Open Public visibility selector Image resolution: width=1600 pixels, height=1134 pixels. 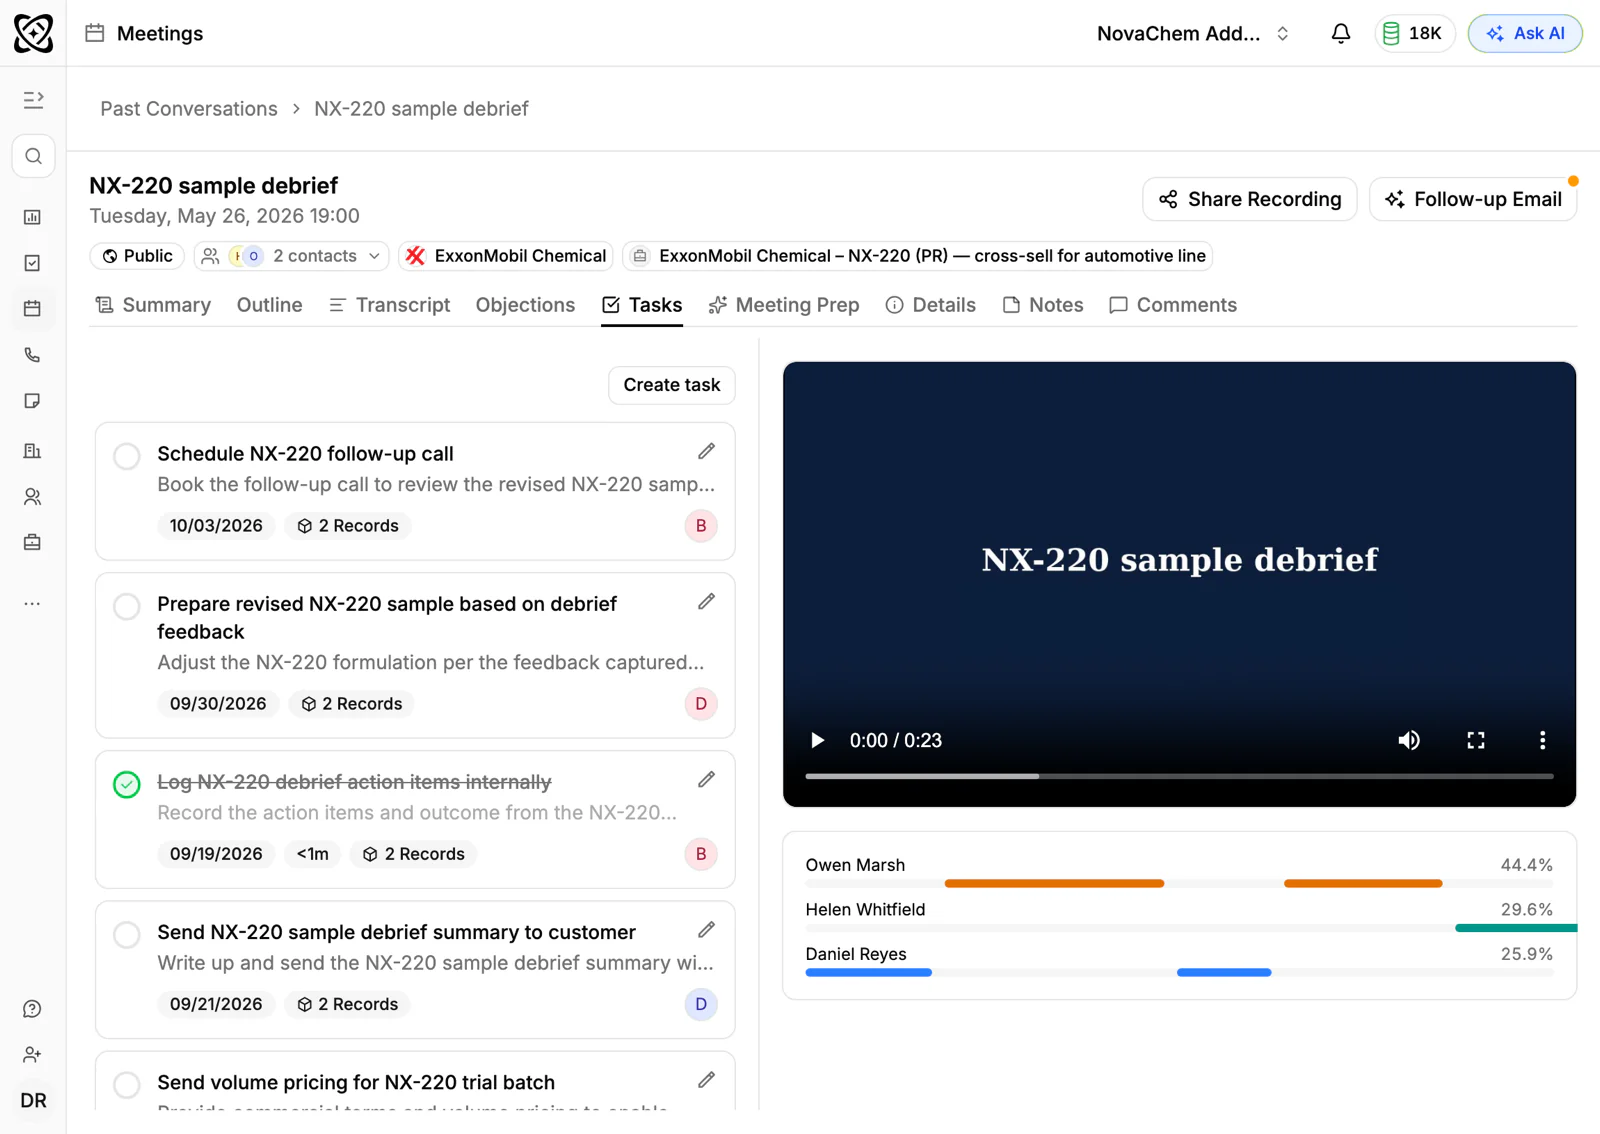click(138, 256)
